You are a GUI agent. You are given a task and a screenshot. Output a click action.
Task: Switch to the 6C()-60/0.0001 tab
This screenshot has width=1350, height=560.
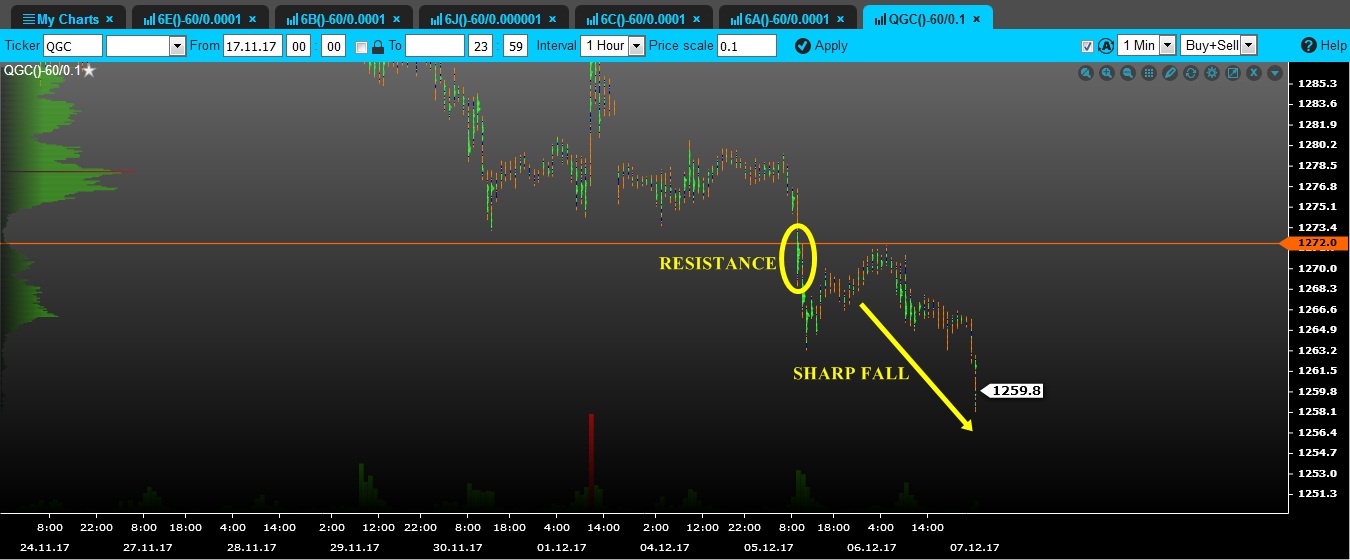click(642, 19)
